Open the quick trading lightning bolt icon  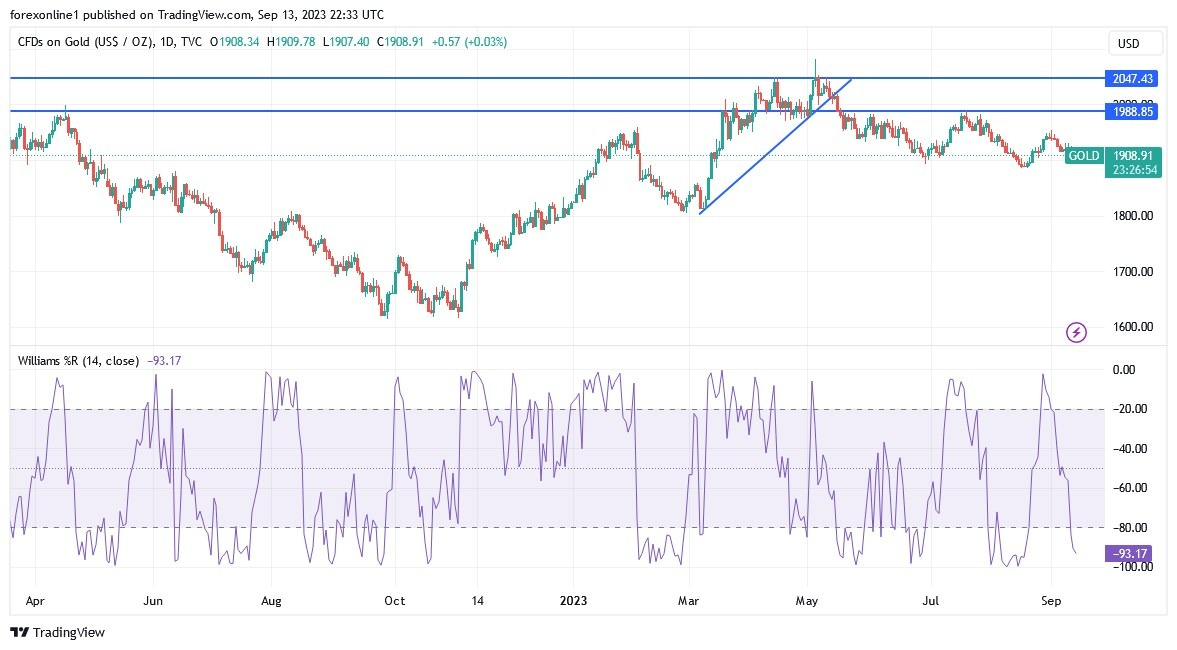point(1075,332)
